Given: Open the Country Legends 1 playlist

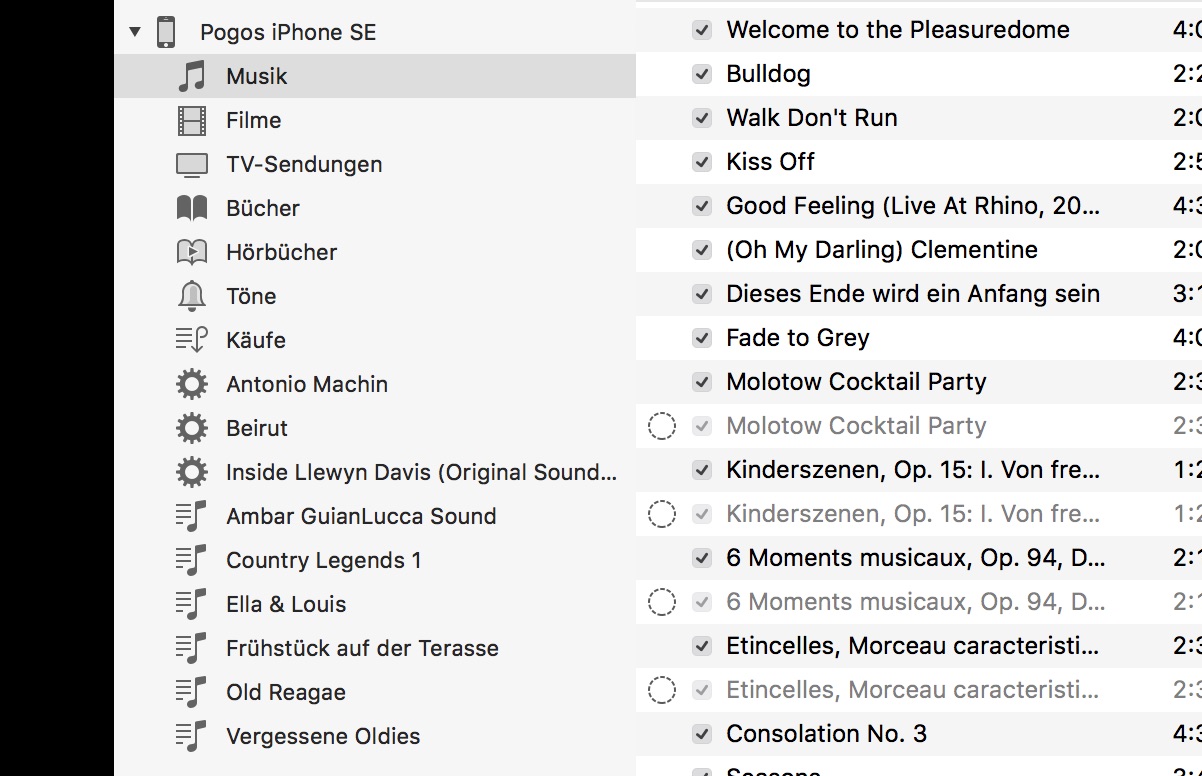Looking at the screenshot, I should (324, 560).
